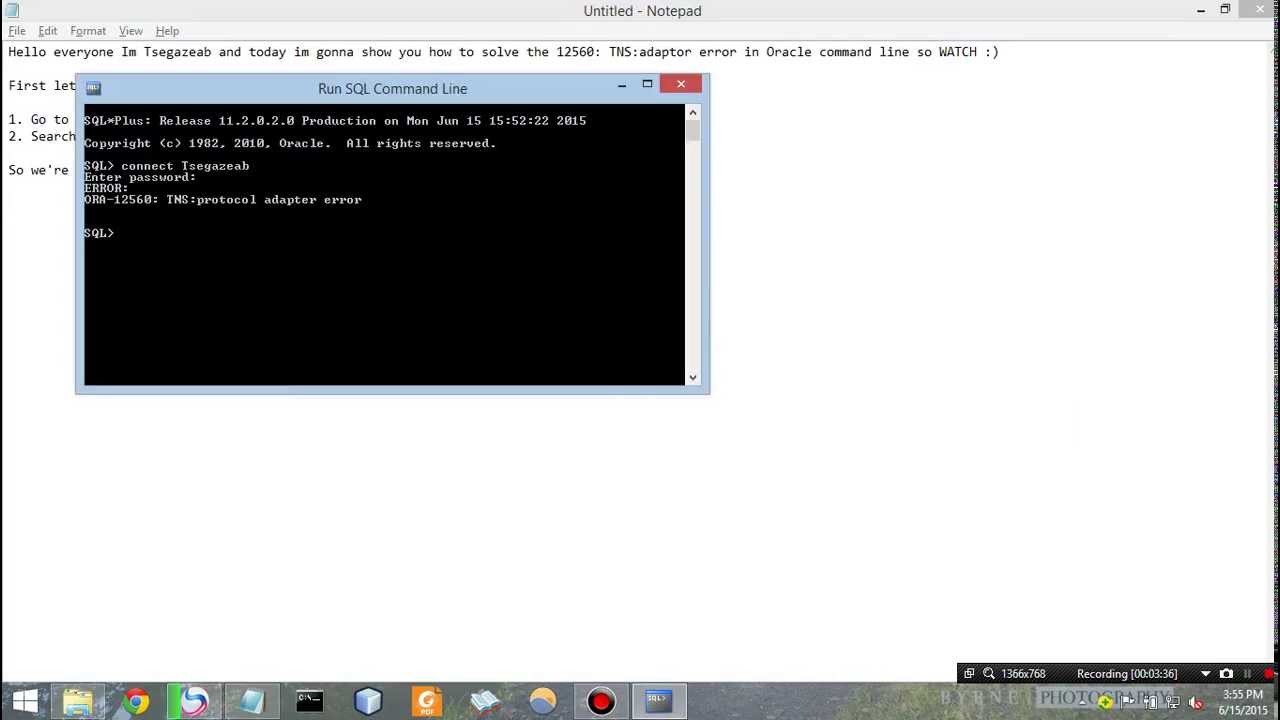Minimize the Notepad window

1200,10
